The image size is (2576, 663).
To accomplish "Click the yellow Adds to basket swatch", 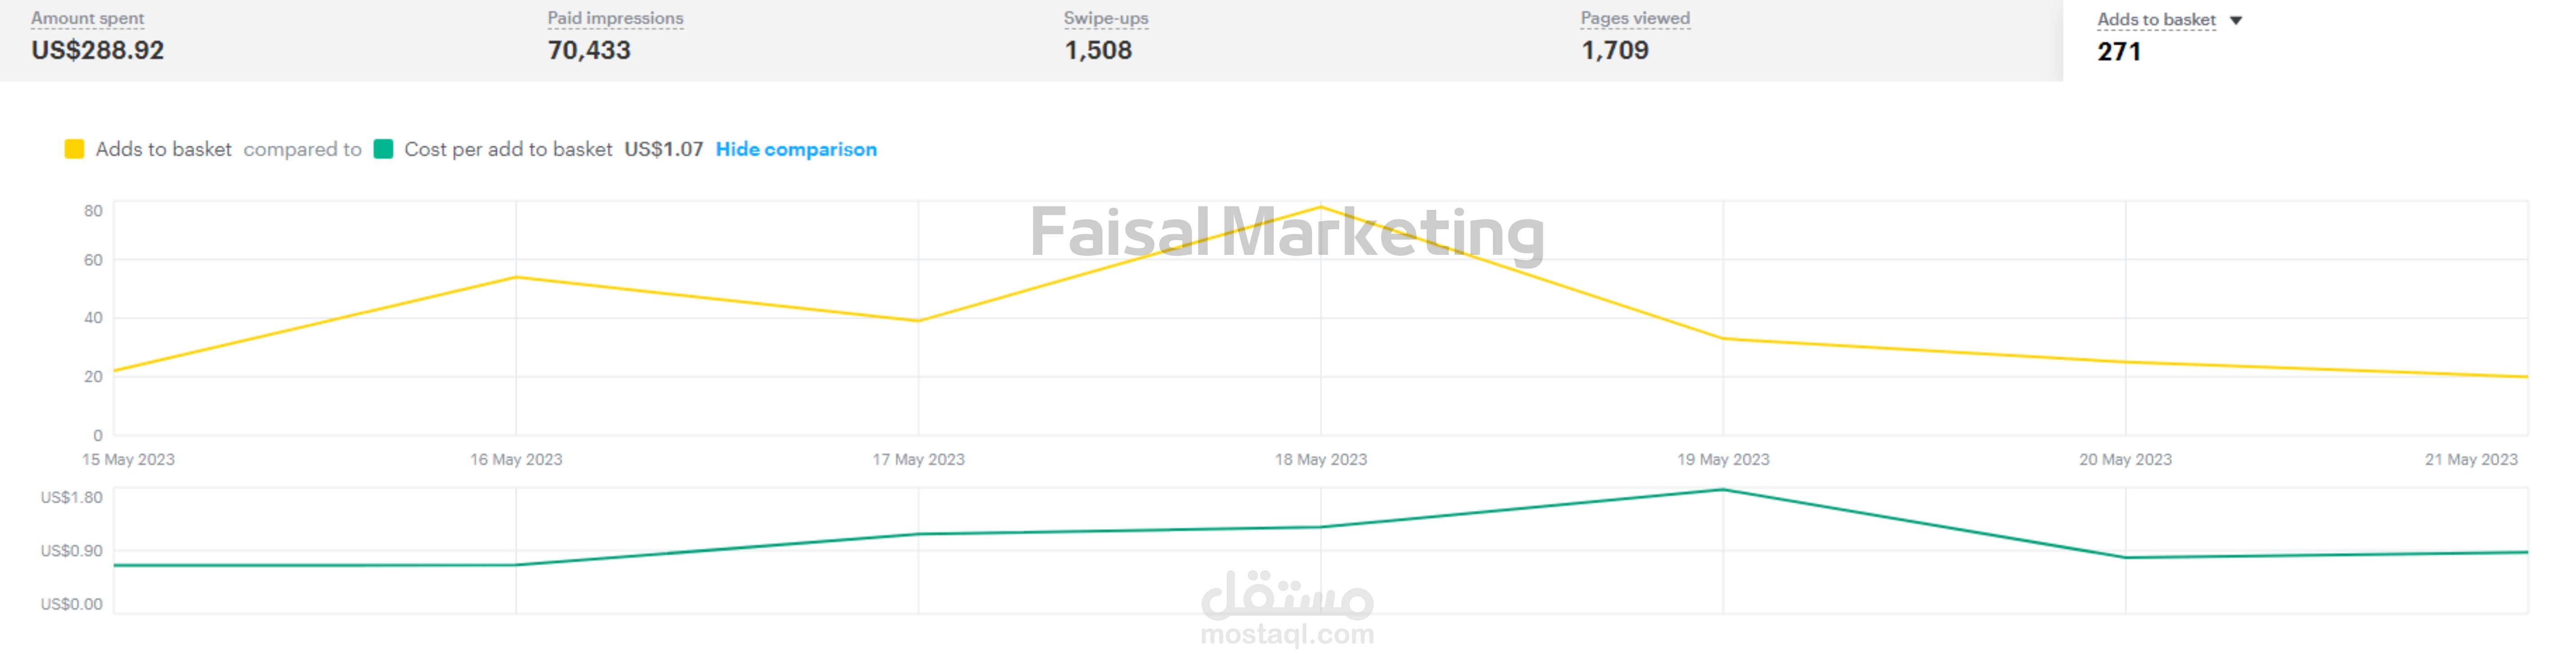I will tap(74, 149).
